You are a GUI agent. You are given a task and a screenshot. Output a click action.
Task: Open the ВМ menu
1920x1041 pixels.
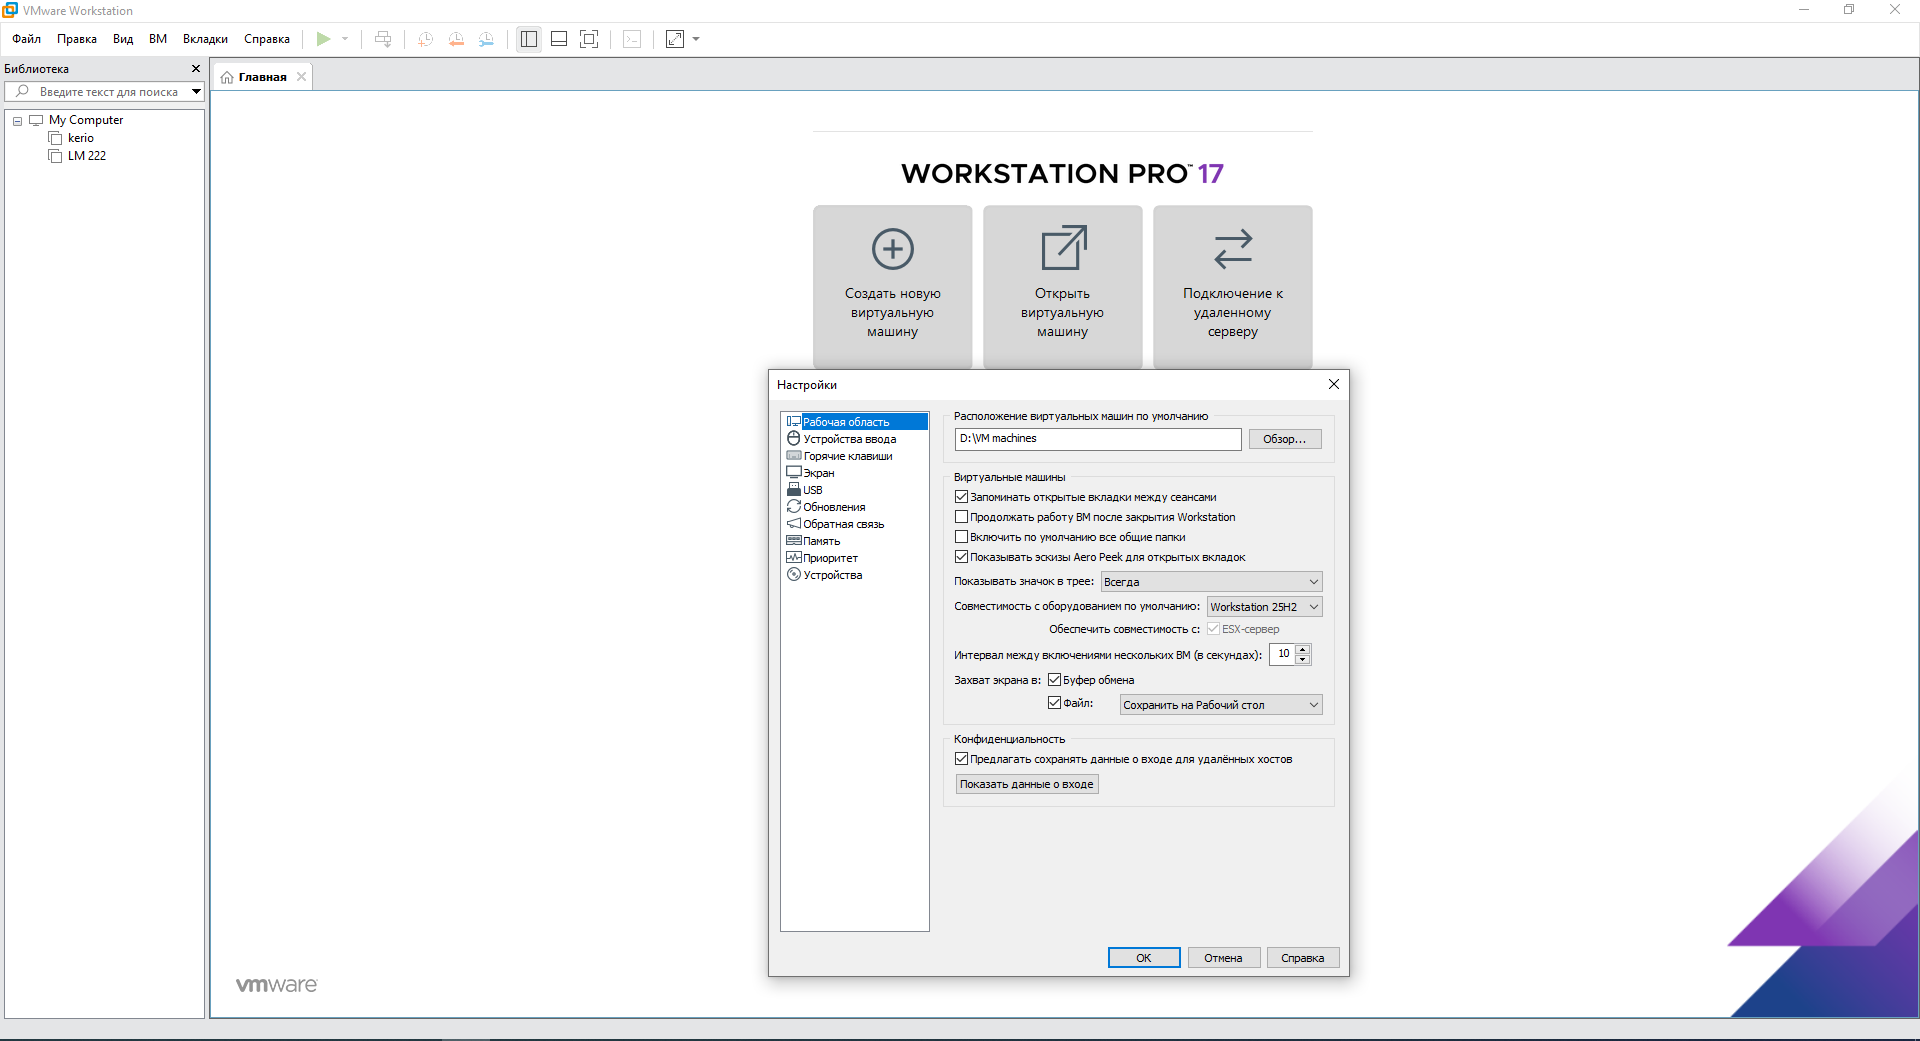click(158, 39)
